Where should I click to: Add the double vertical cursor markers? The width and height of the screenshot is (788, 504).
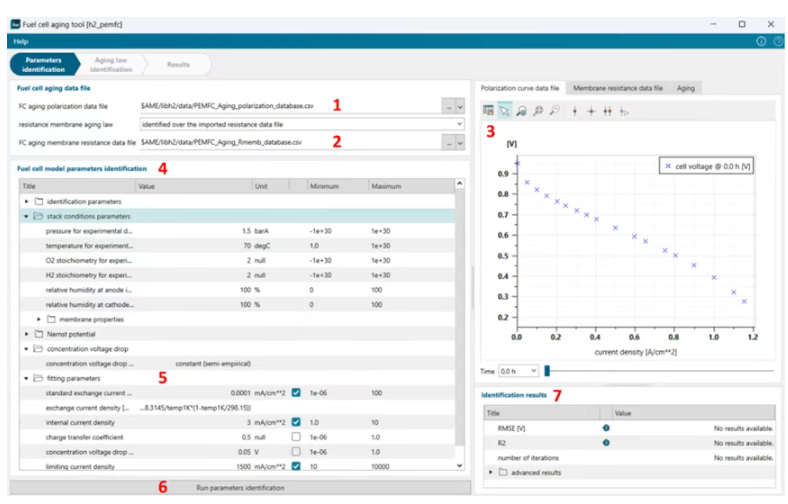coord(608,112)
